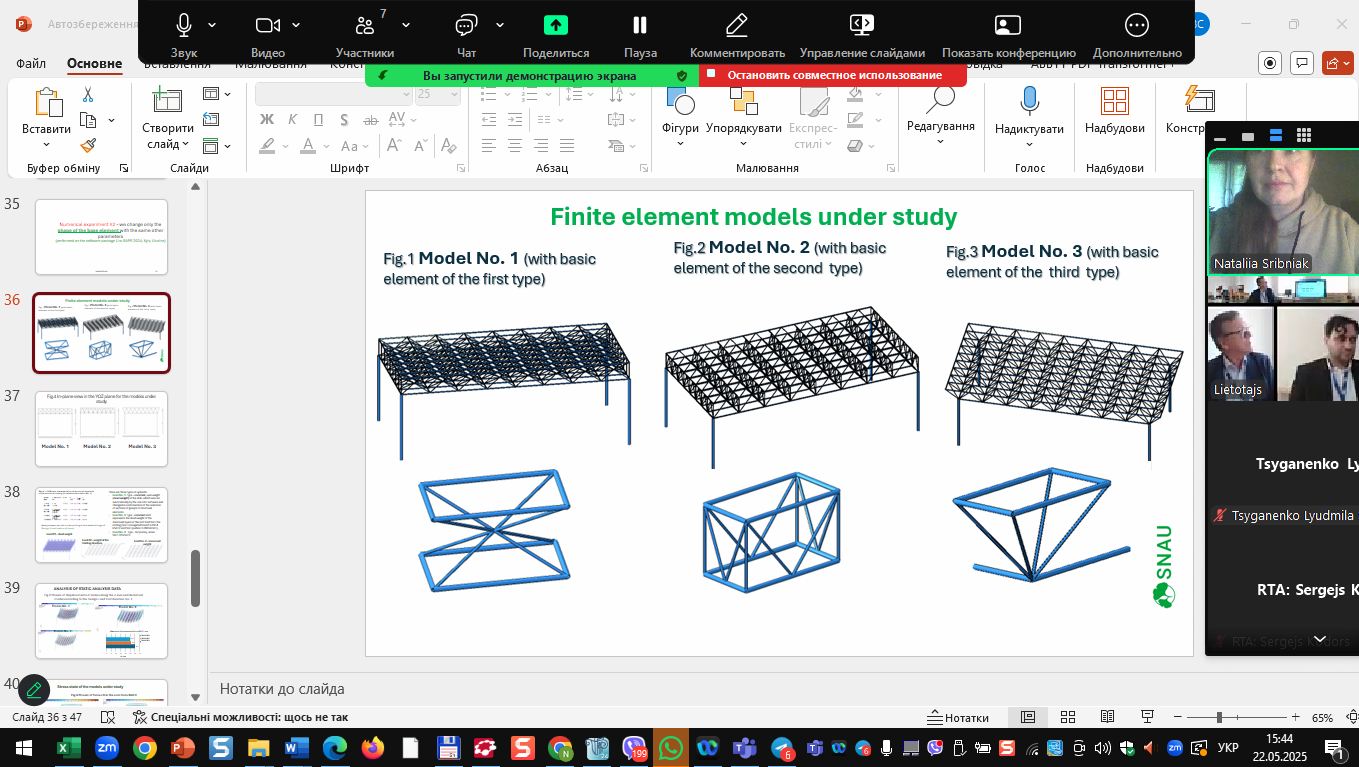Toggle underline П formatting
Viewport: 1359px width, 767px height.
pos(318,120)
